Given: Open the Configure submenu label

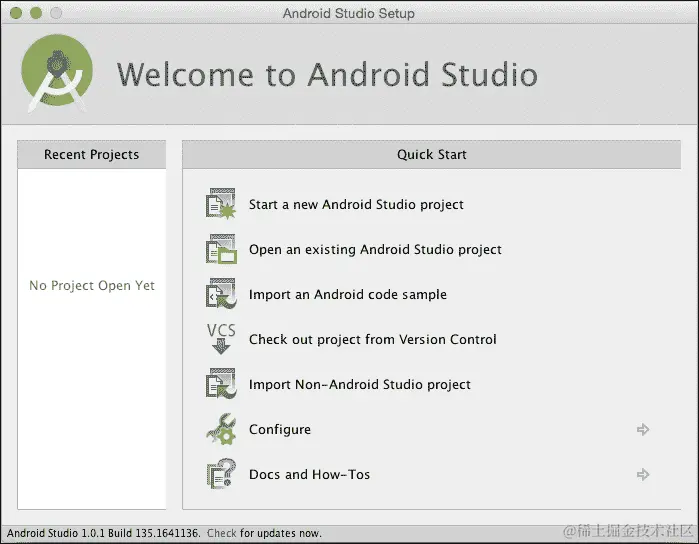Looking at the screenshot, I should click(x=280, y=429).
